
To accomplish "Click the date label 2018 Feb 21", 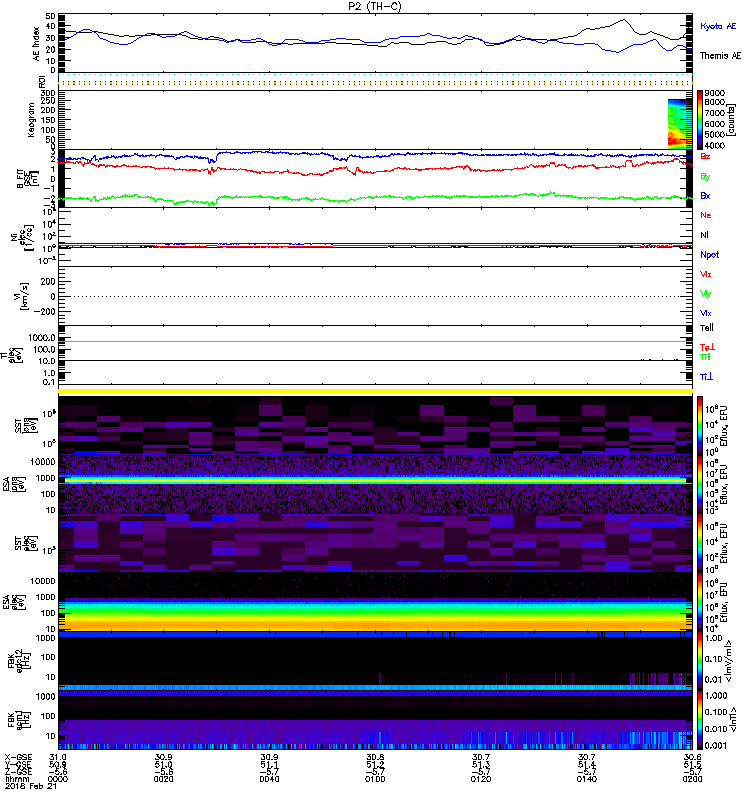I will click(30, 786).
